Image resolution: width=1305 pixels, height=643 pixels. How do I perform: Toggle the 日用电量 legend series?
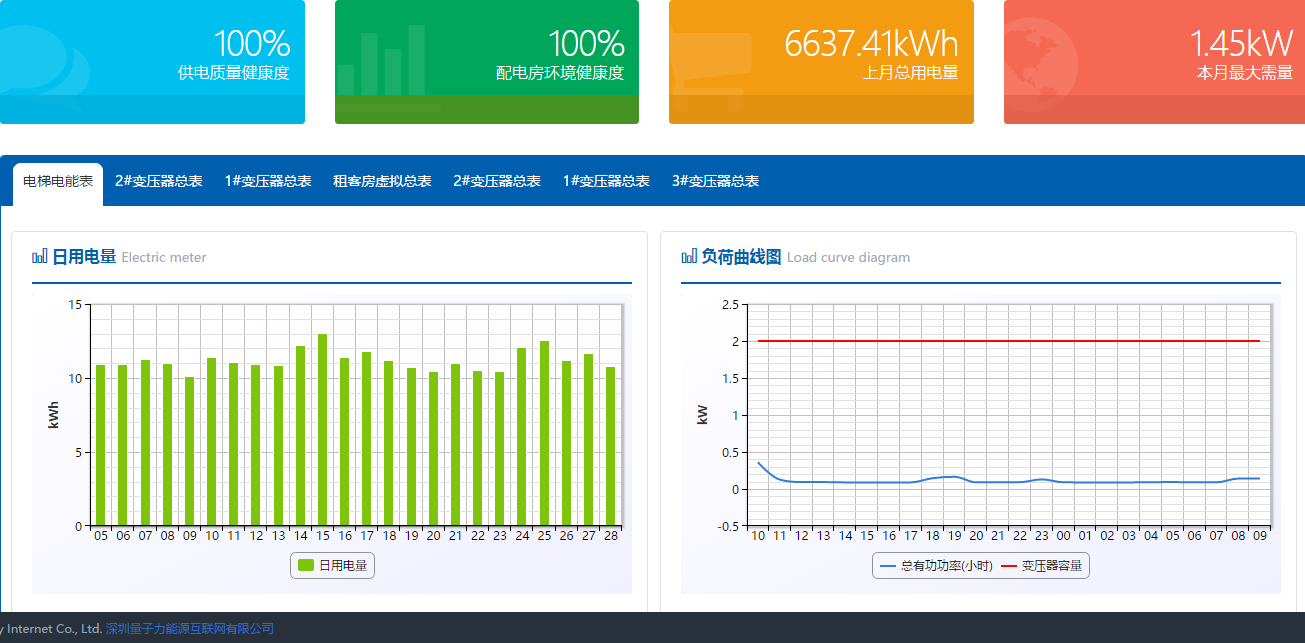332,566
